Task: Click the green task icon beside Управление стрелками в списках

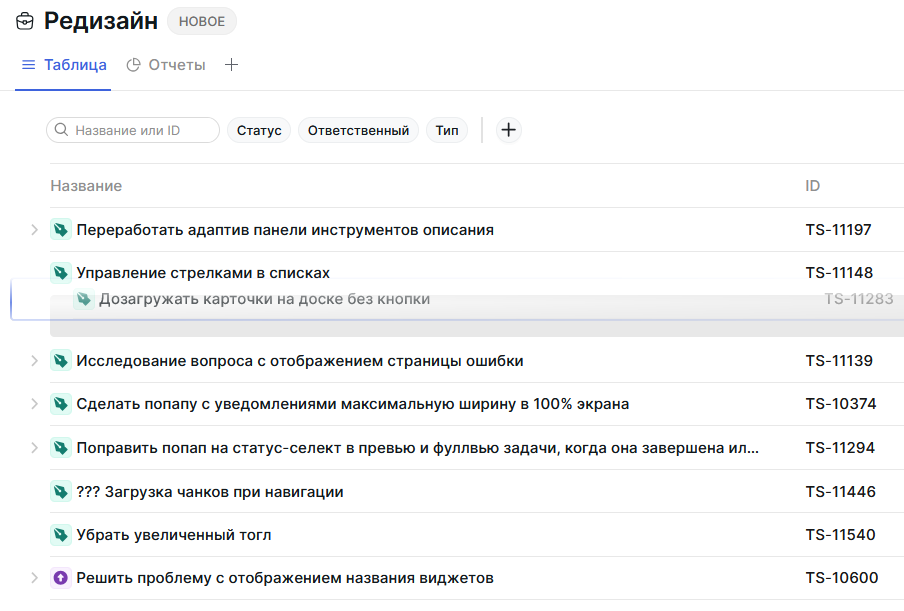Action: [61, 272]
